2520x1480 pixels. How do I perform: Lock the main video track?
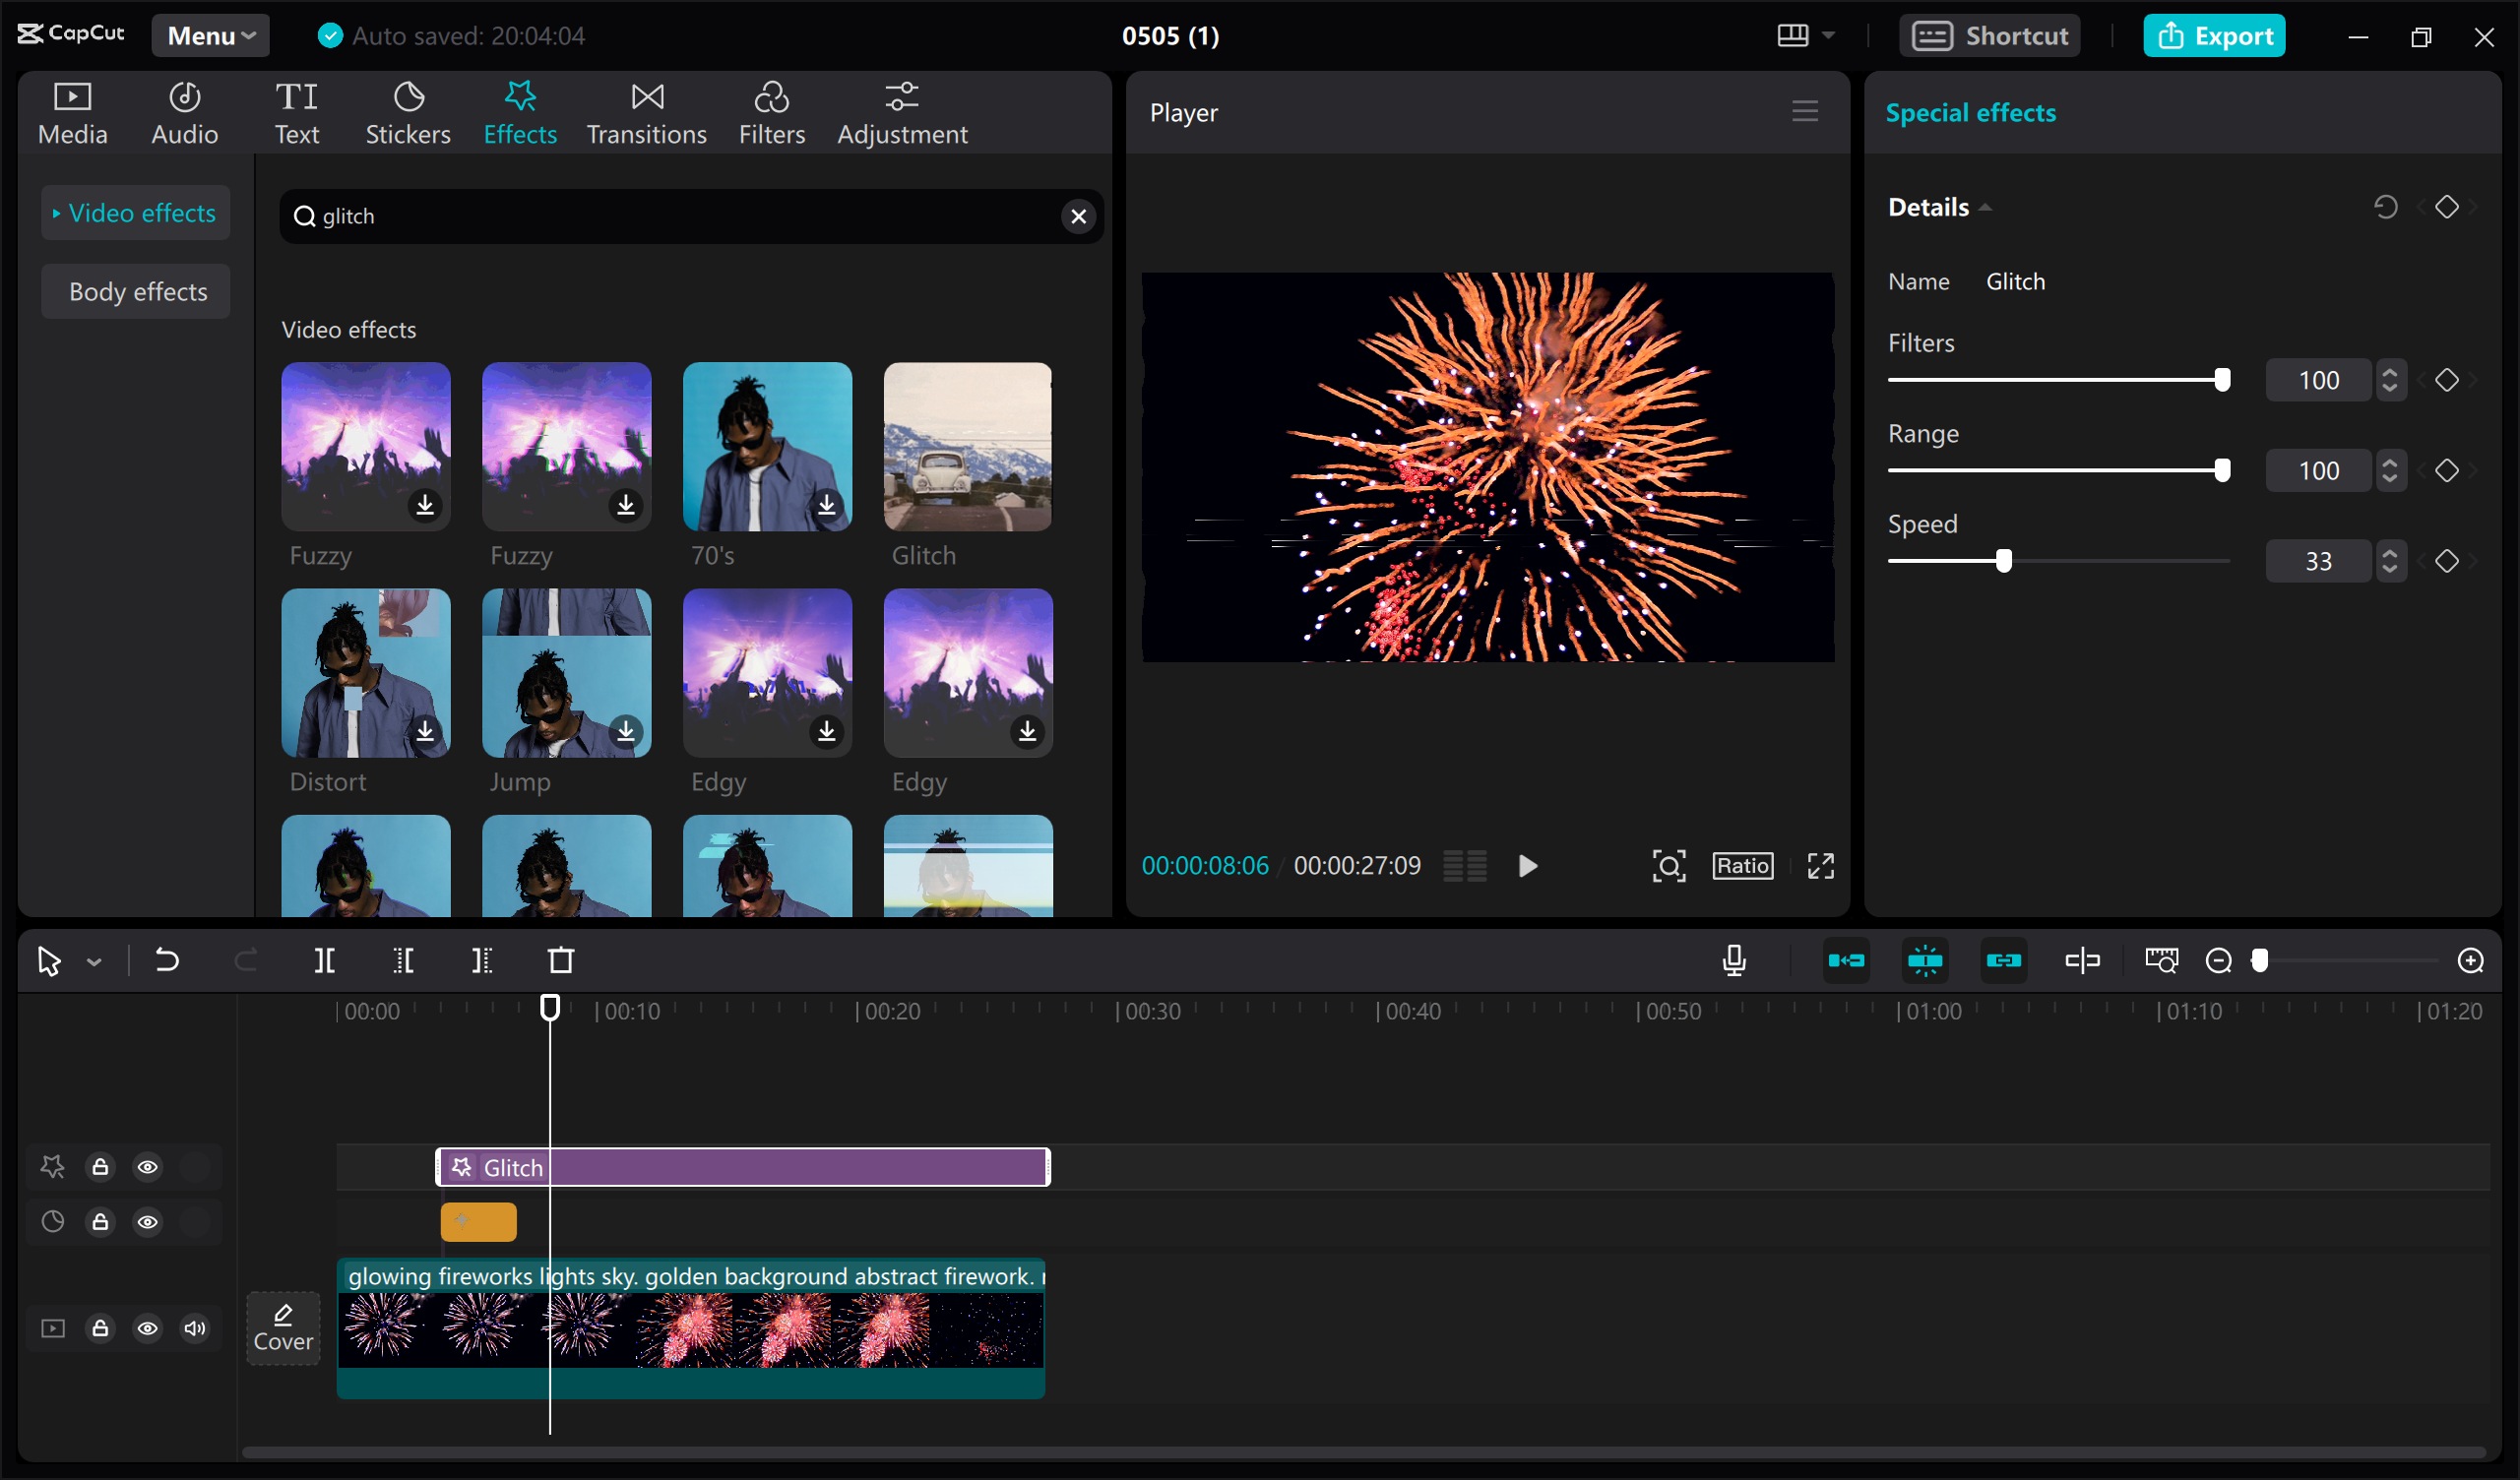click(x=100, y=1328)
